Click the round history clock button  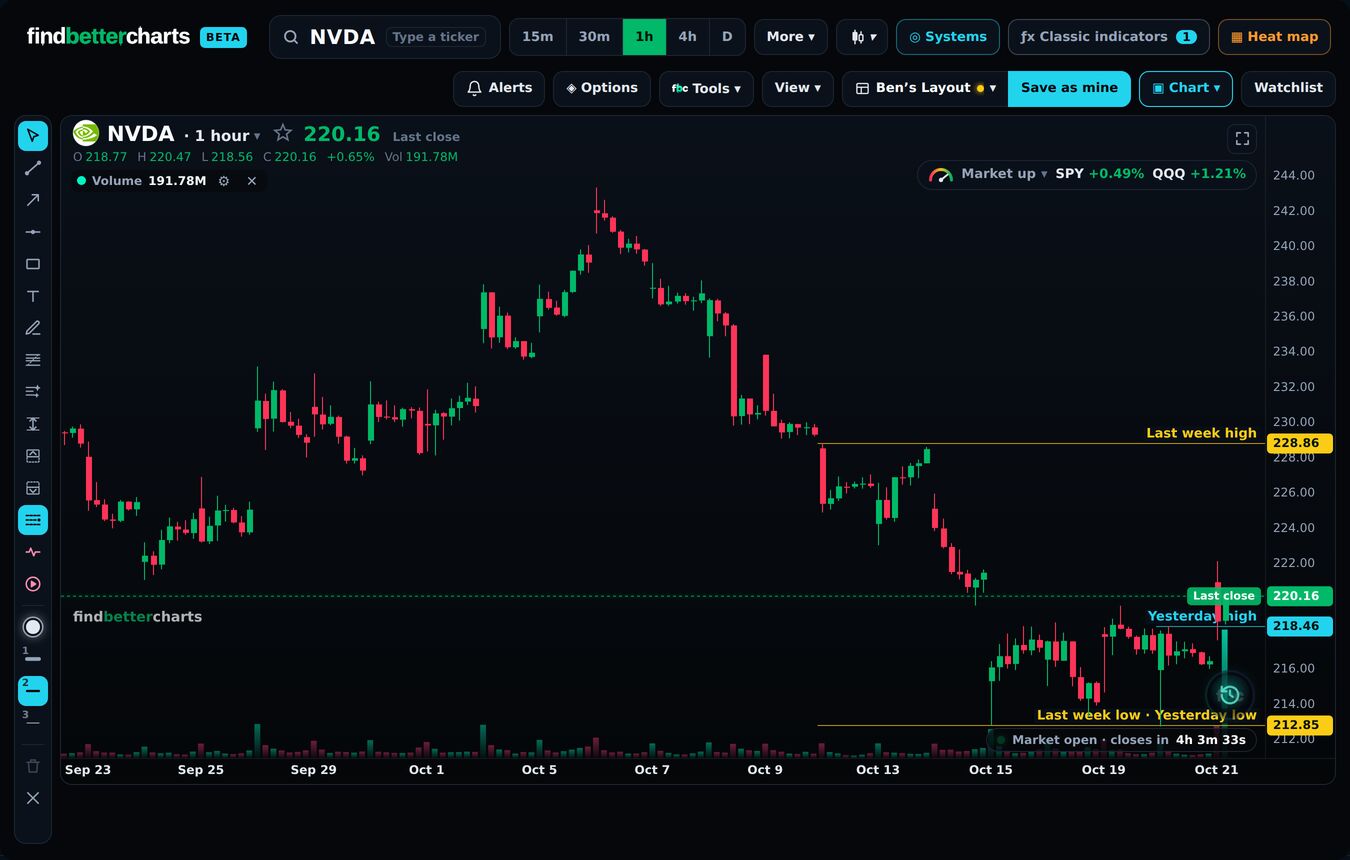(1230, 695)
